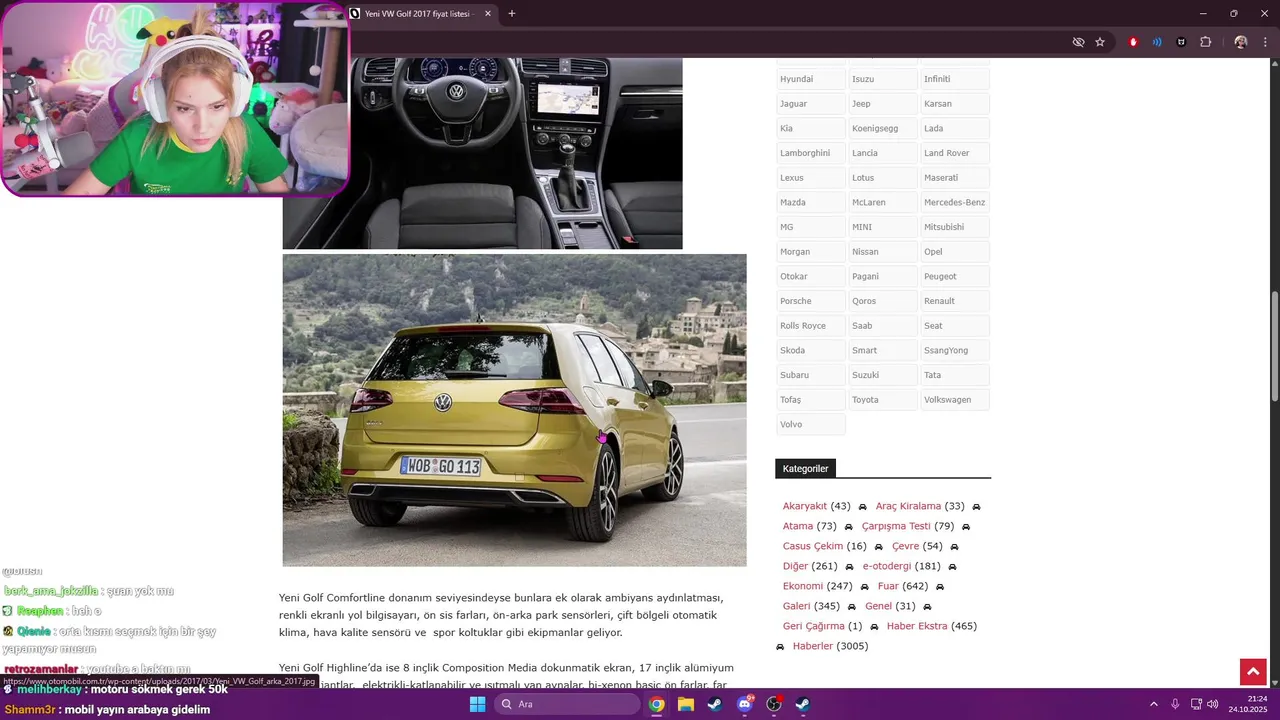This screenshot has width=1280, height=720.
Task: Open network settings from the tray icon
Action: [x=1196, y=704]
